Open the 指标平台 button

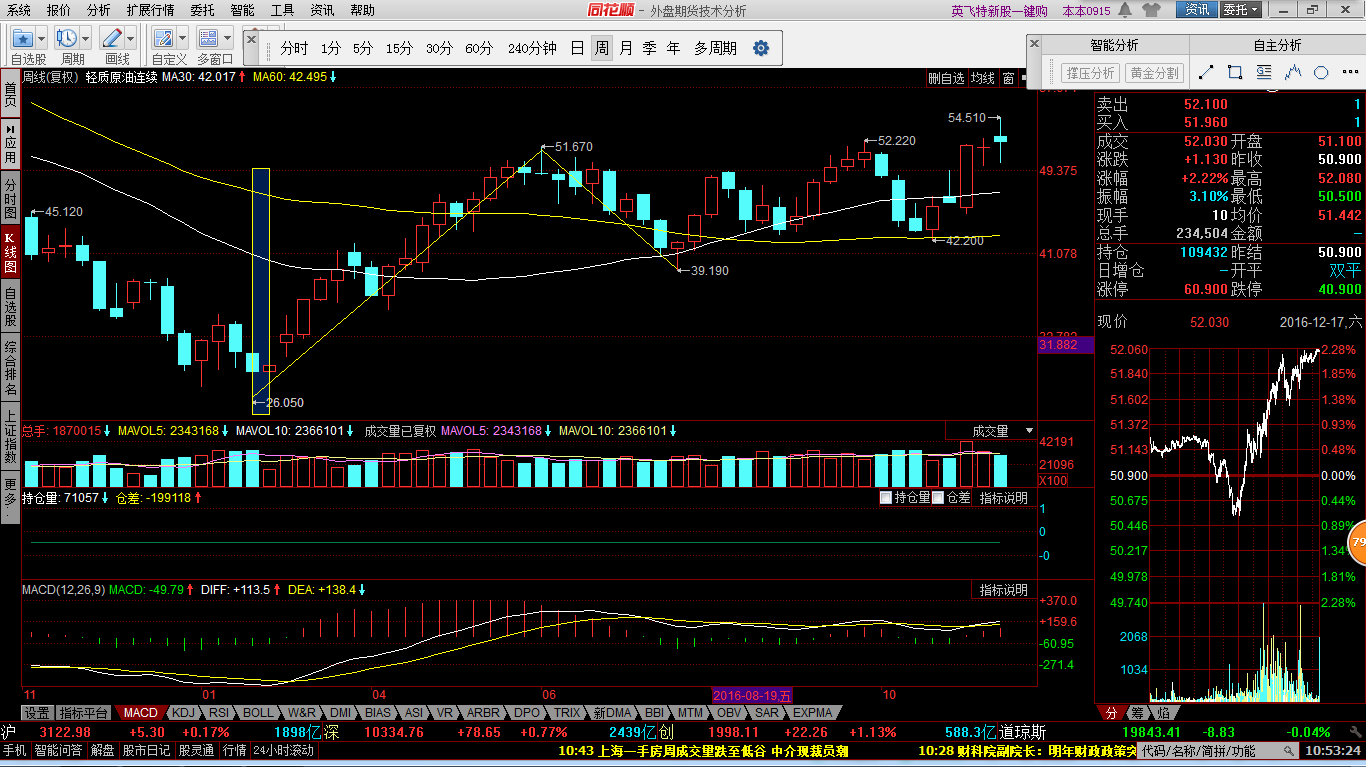click(83, 713)
